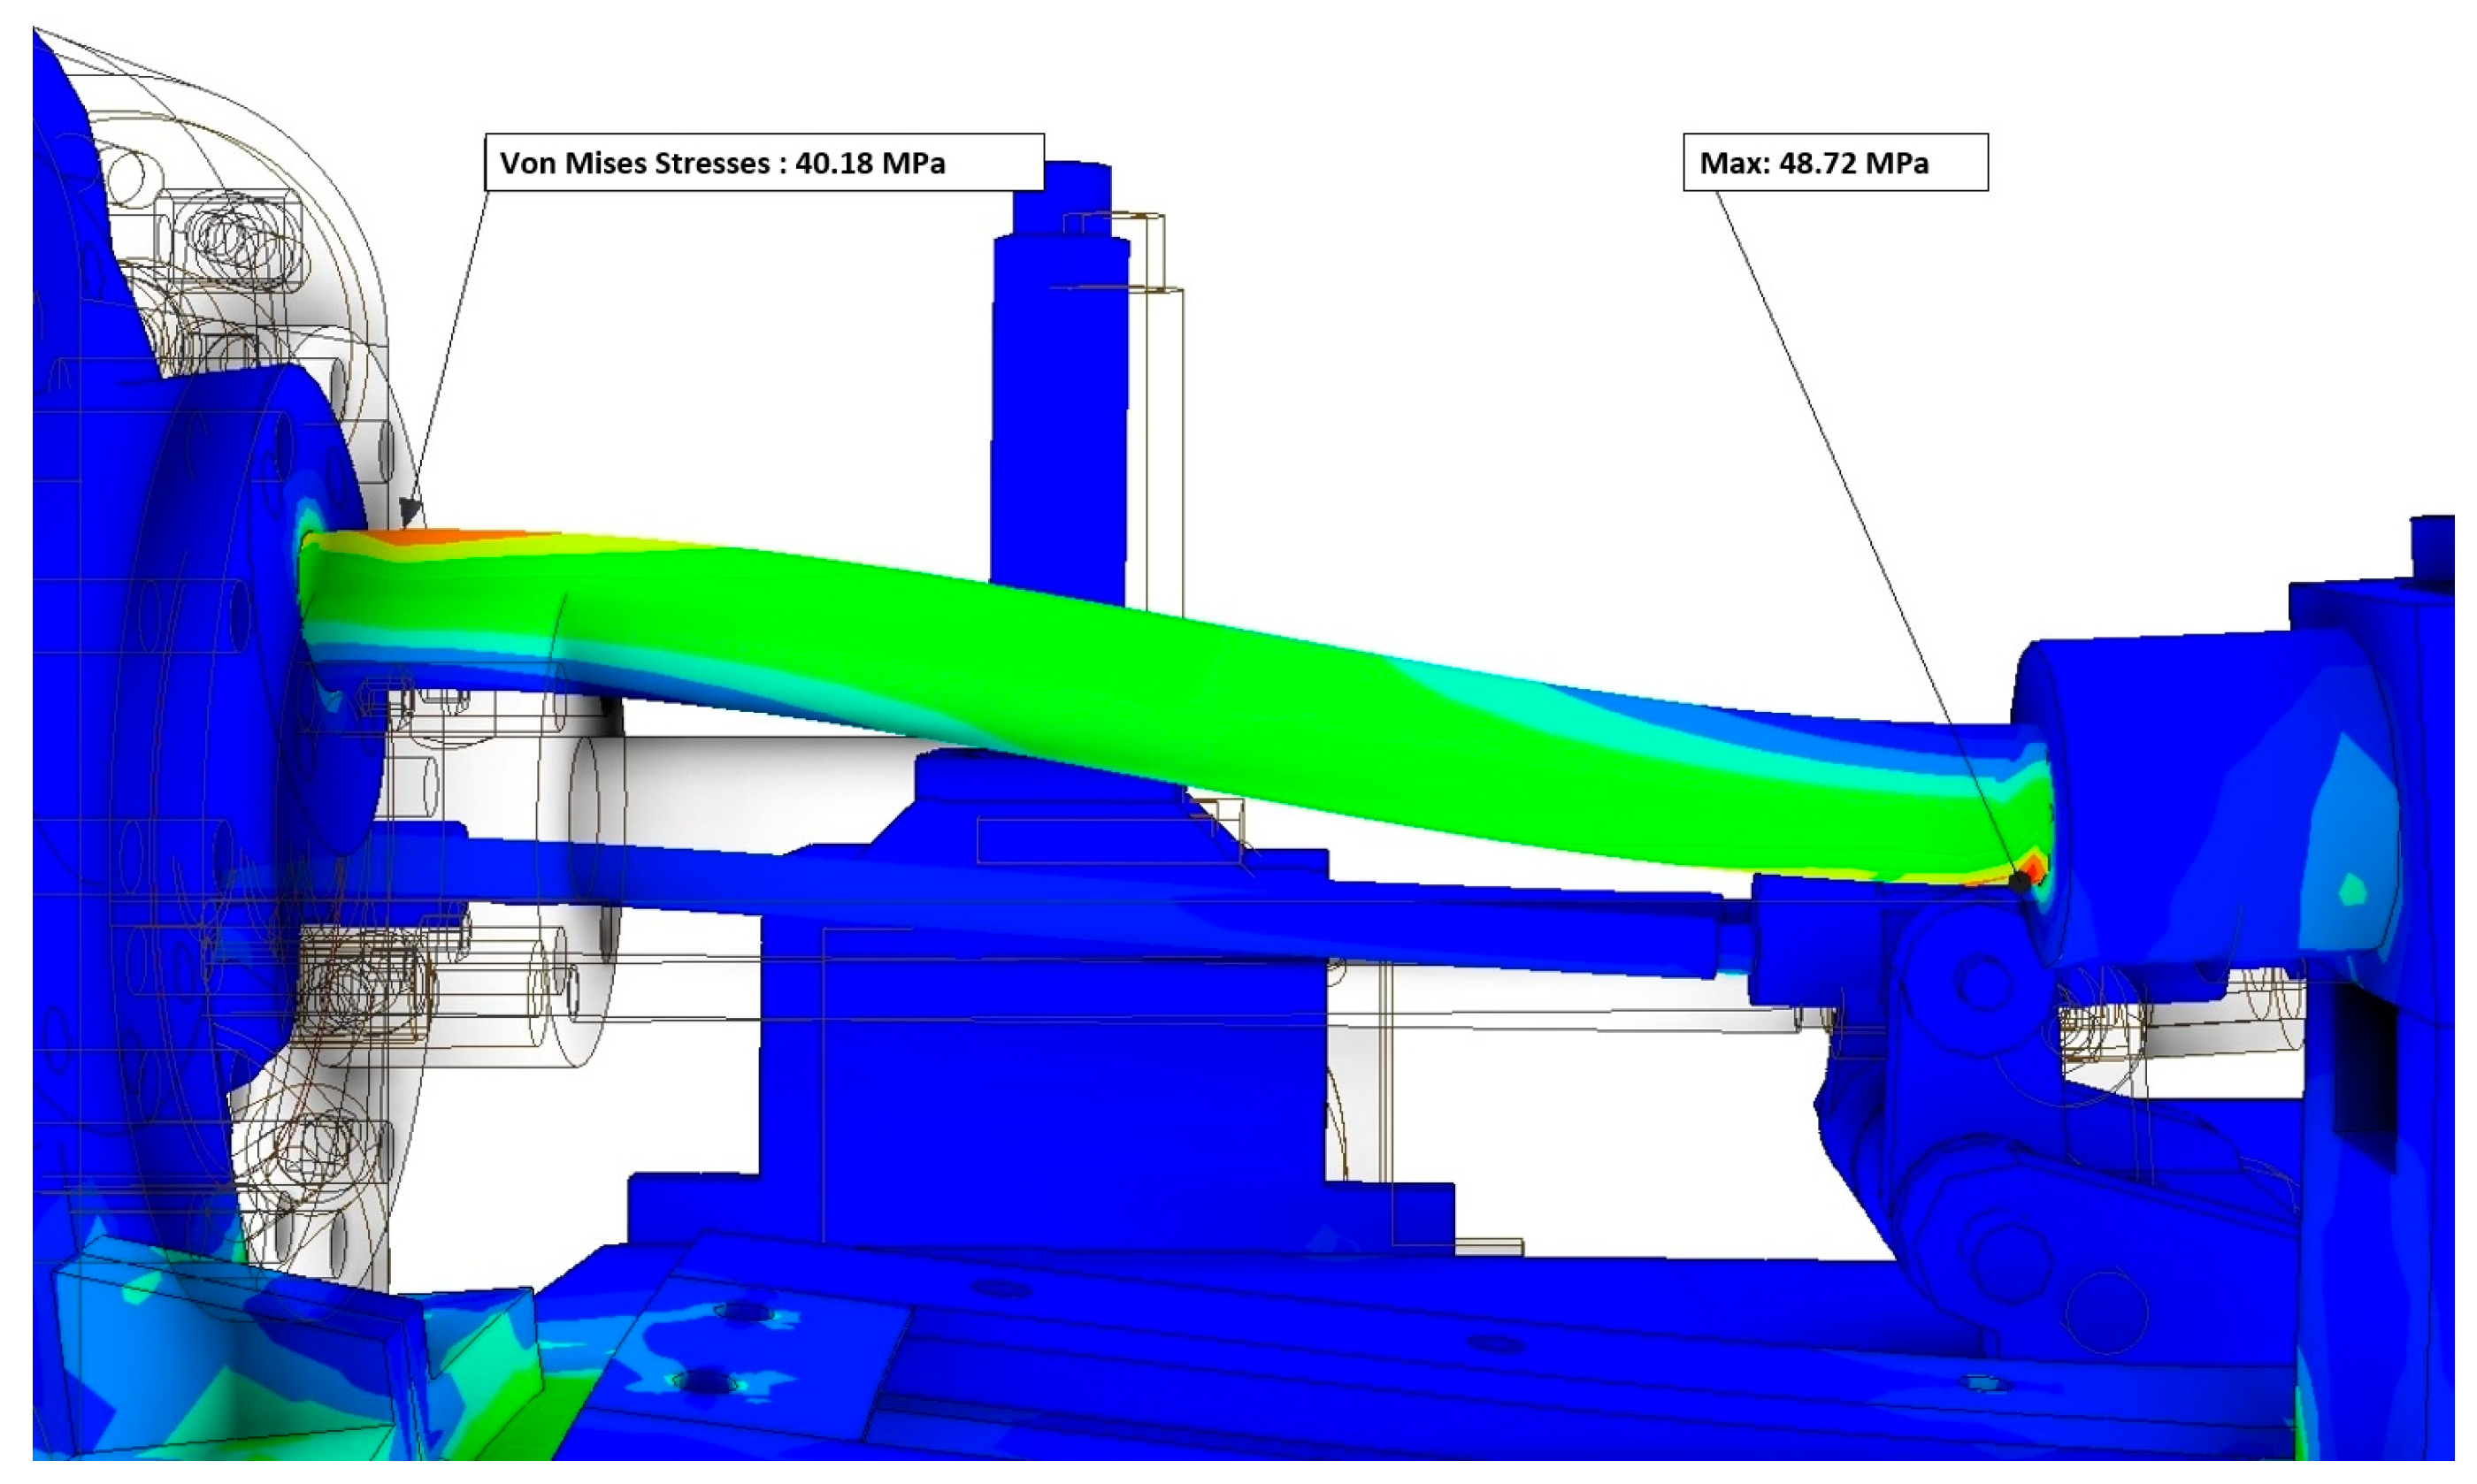Click the tall blue vertical column behind shaft

pos(1060,400)
